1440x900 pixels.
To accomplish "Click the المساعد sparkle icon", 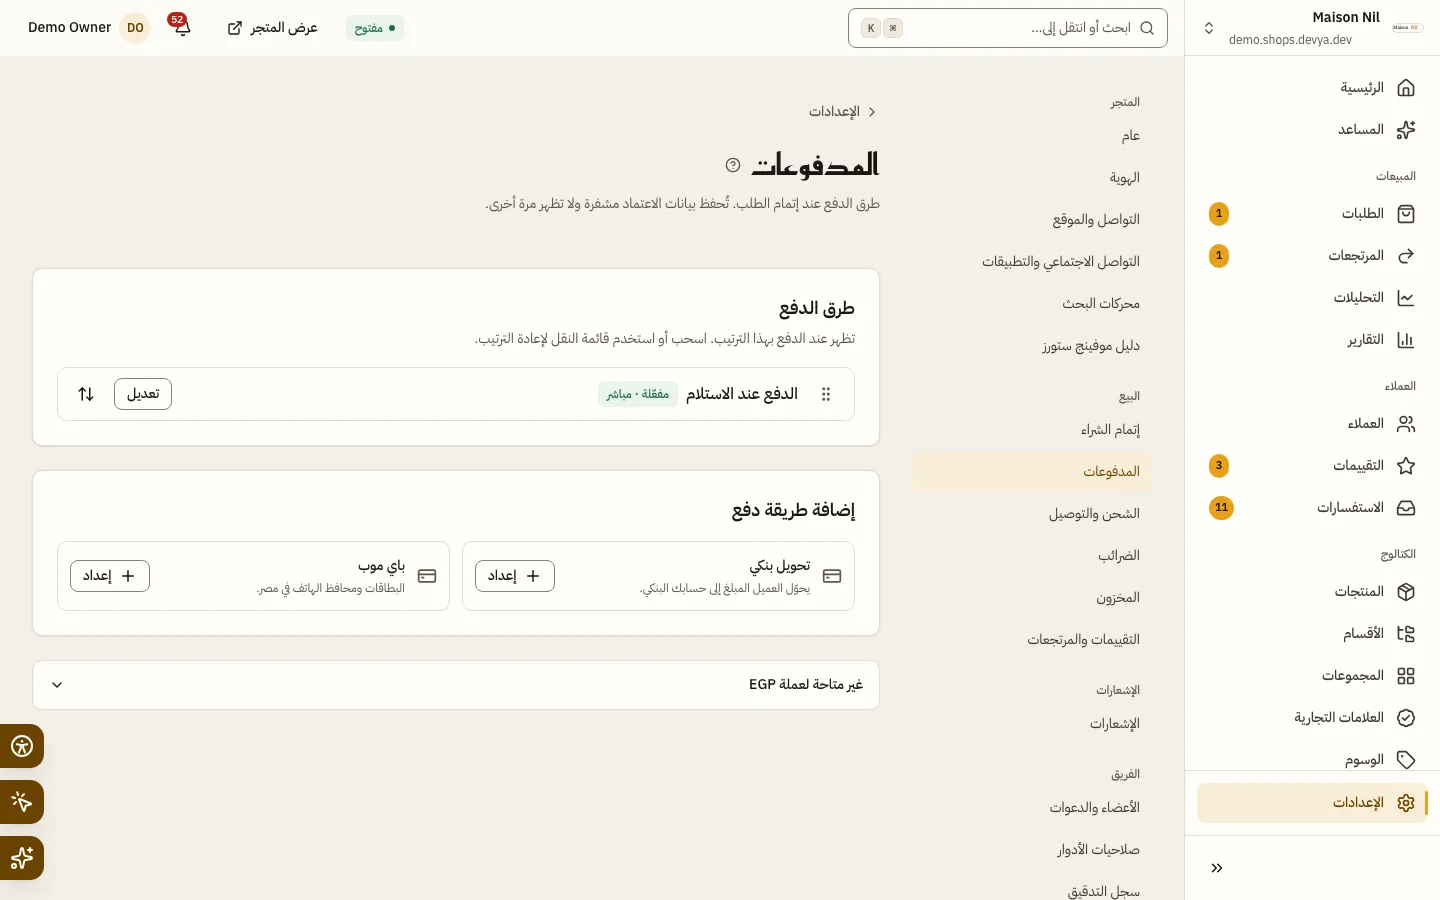I will [x=1406, y=130].
